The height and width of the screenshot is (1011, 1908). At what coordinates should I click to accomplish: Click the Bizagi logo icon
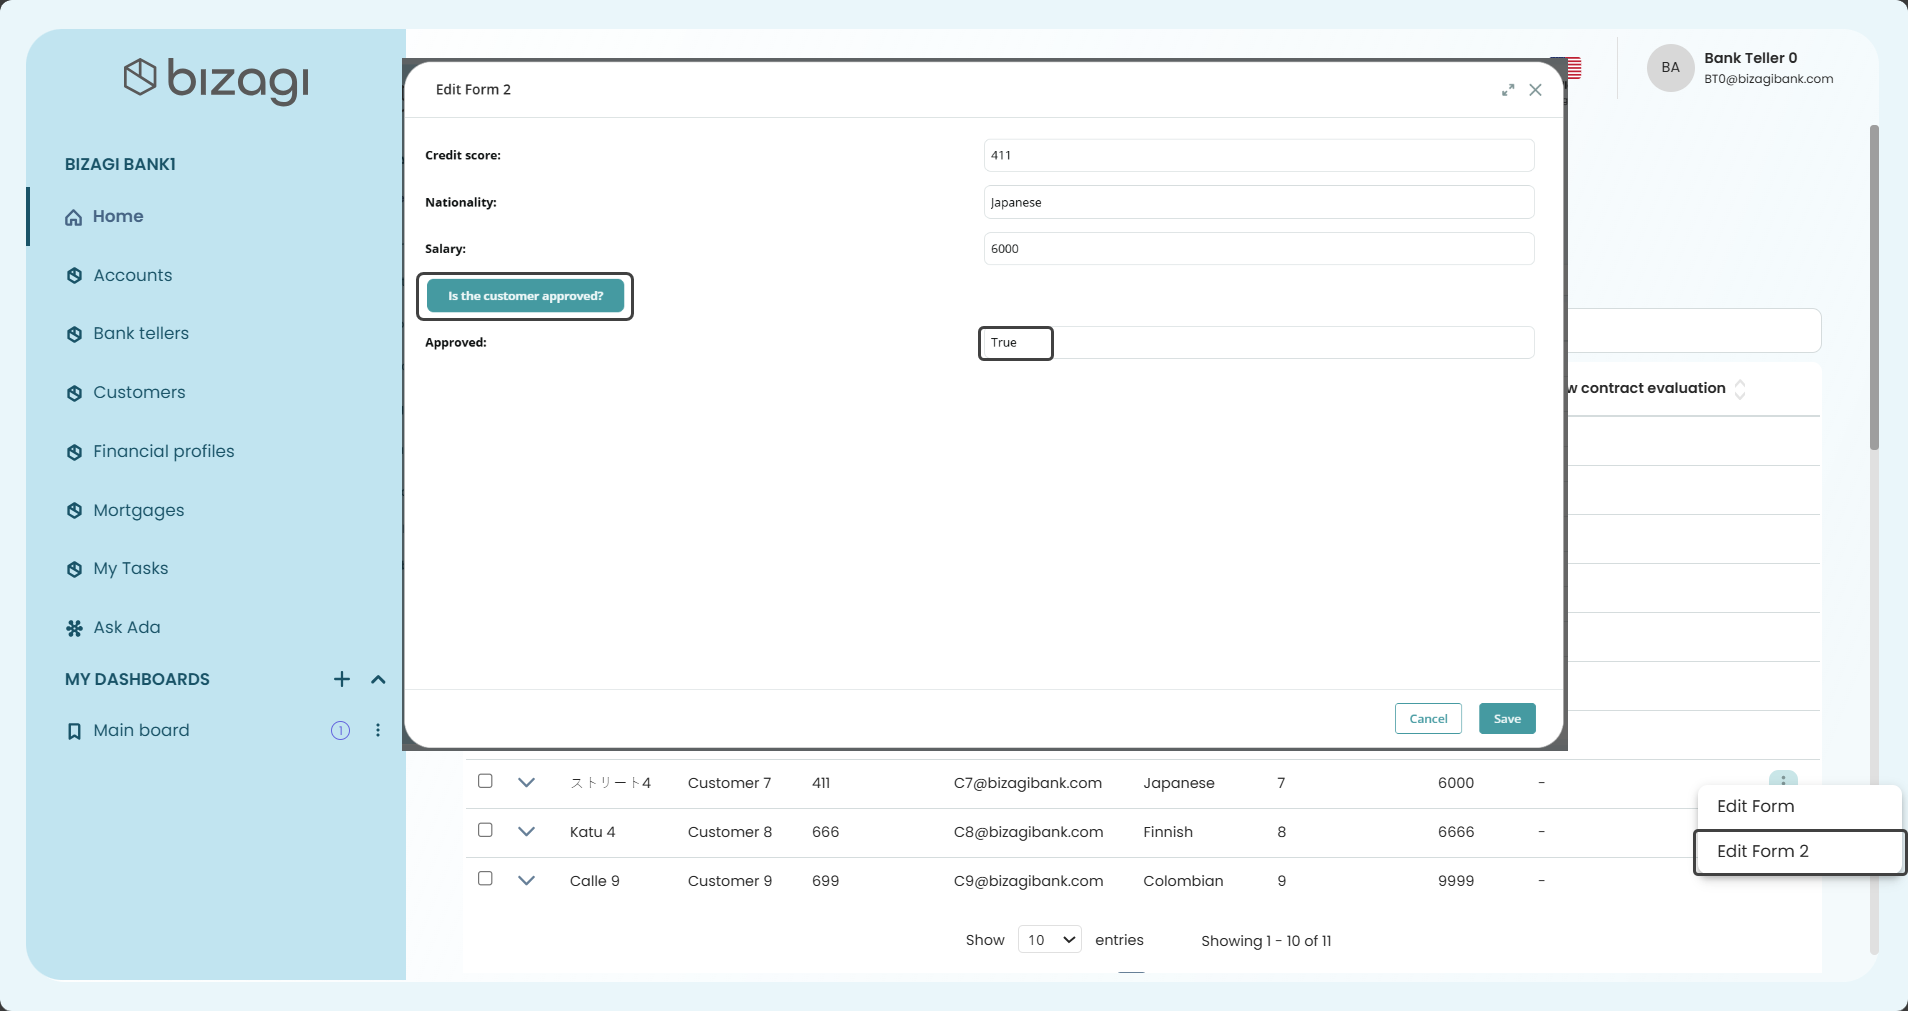[x=140, y=77]
